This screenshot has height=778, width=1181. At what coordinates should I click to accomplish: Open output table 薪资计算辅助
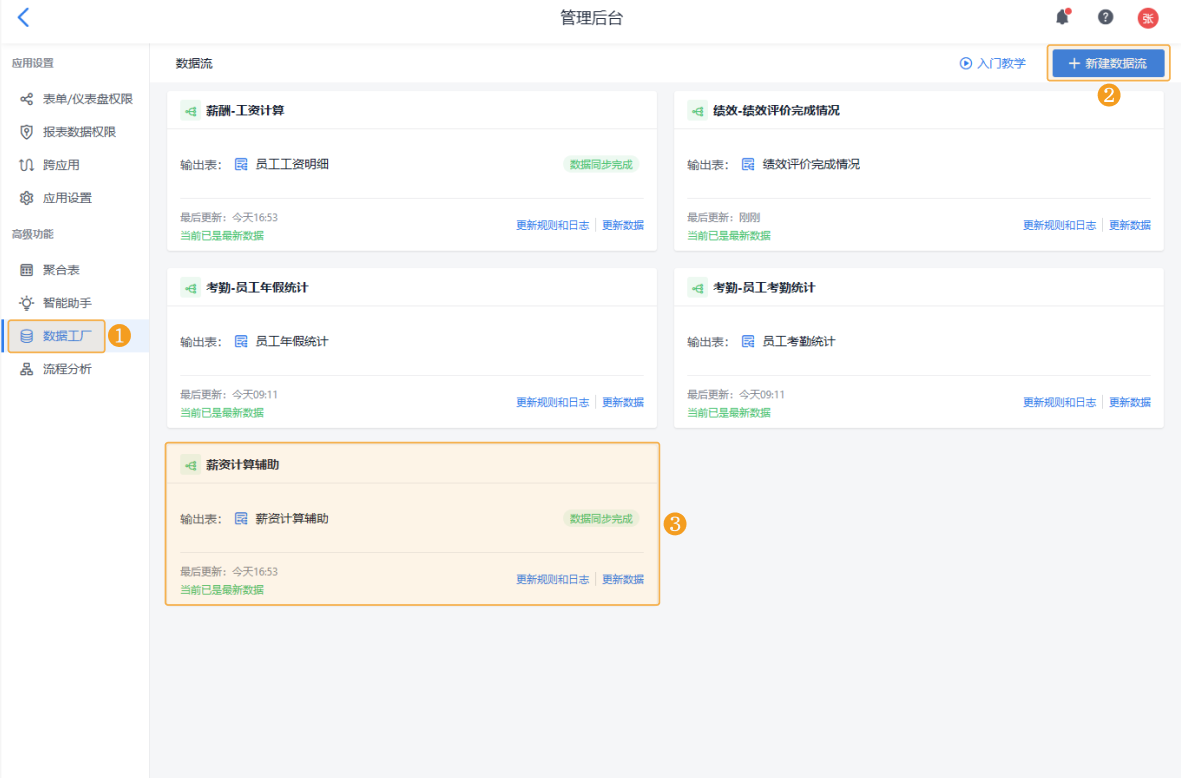(292, 518)
